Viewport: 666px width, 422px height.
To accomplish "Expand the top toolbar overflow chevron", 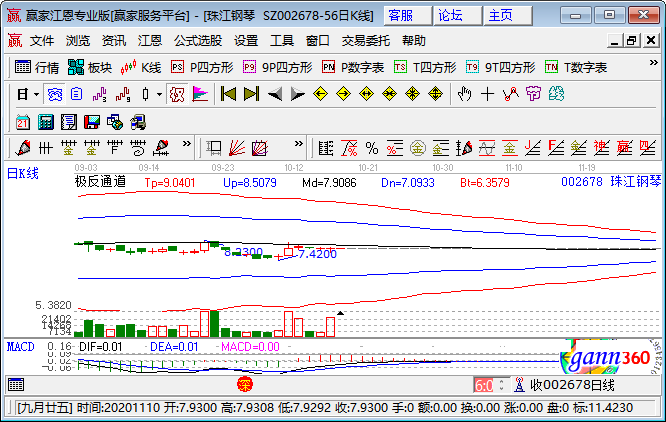I will point(653,63).
